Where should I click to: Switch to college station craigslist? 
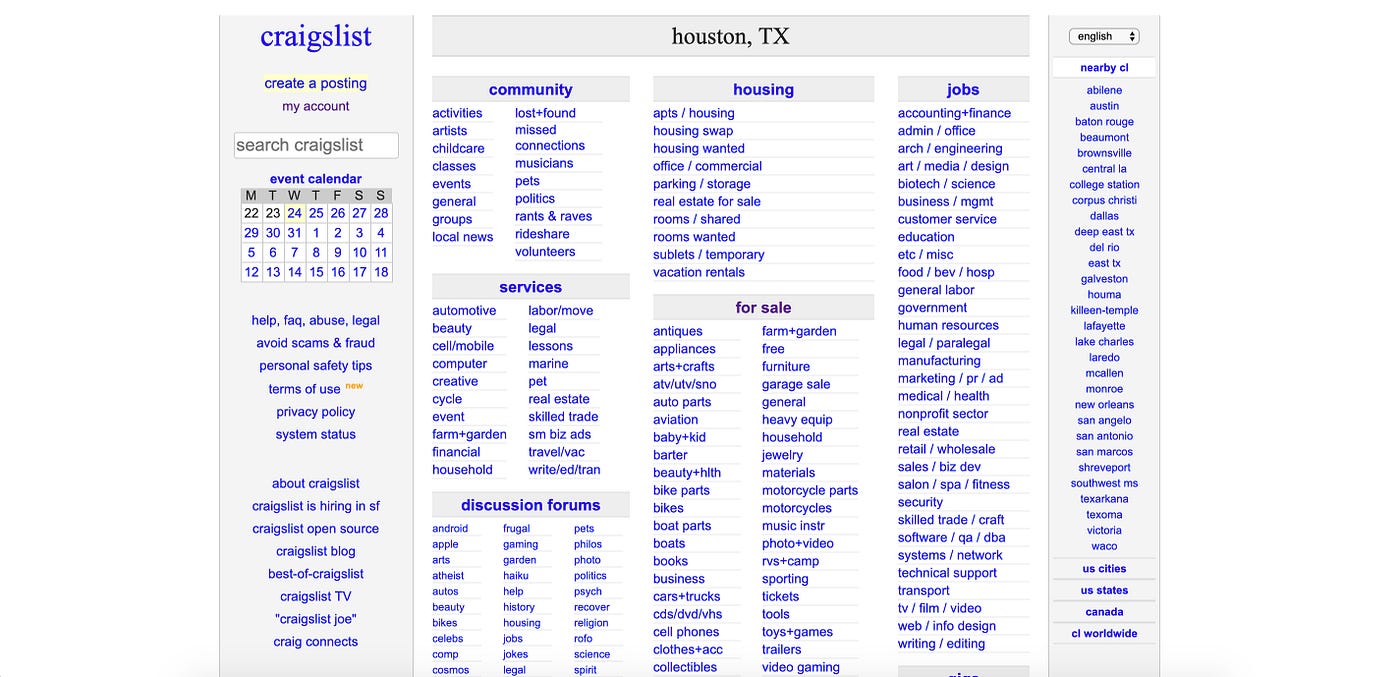click(1104, 185)
